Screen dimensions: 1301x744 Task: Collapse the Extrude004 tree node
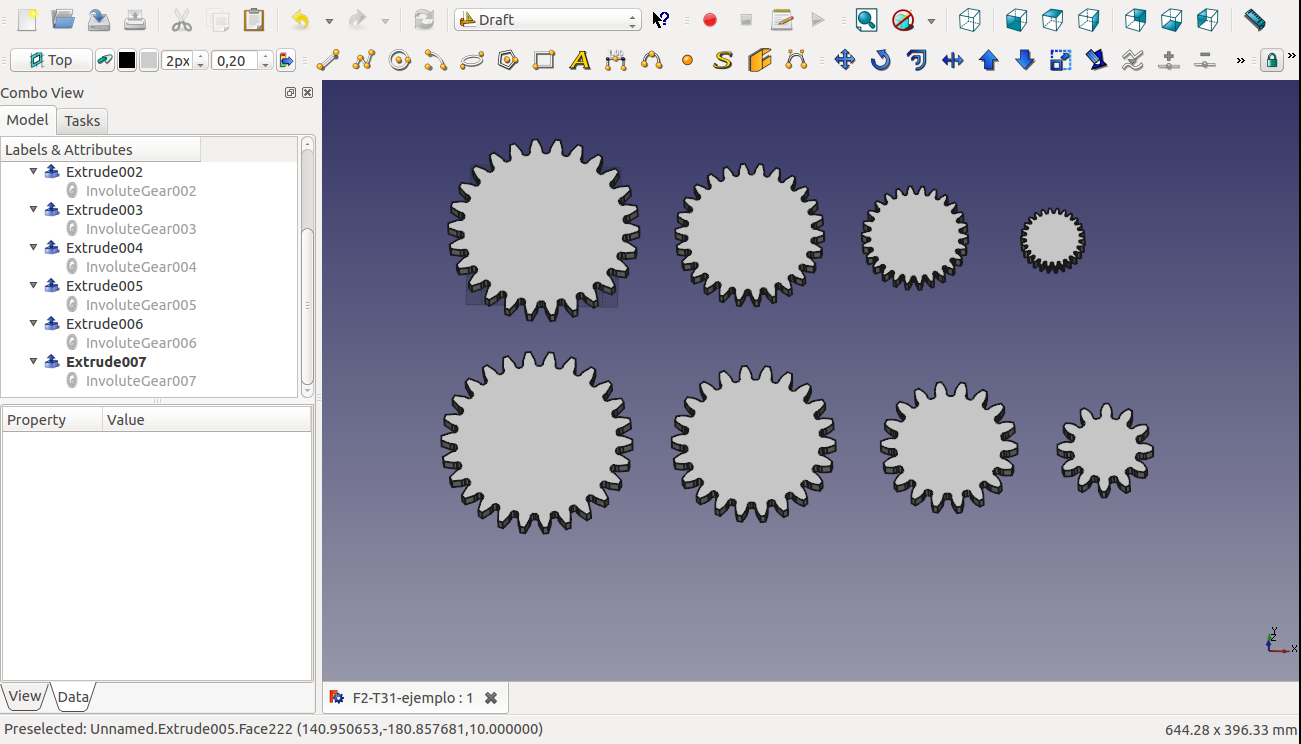pyautogui.click(x=33, y=248)
